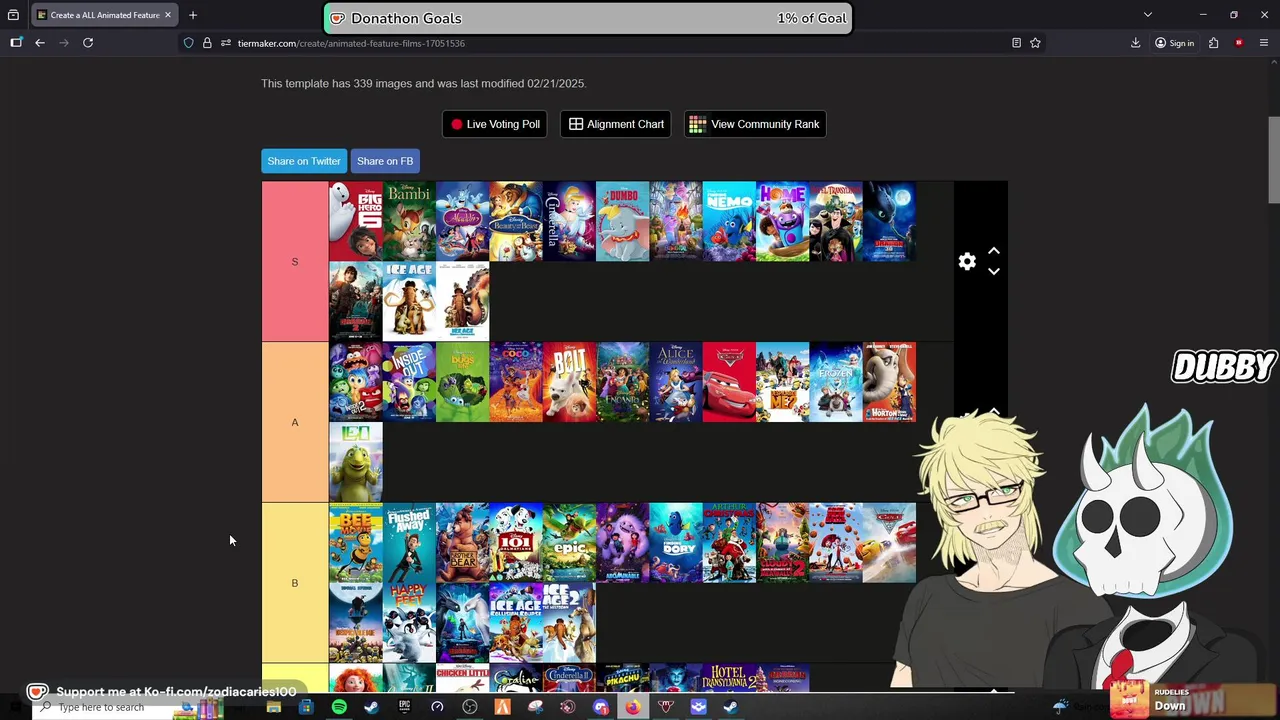This screenshot has width=1280, height=720.
Task: Select the Home movie poster
Action: 782,221
